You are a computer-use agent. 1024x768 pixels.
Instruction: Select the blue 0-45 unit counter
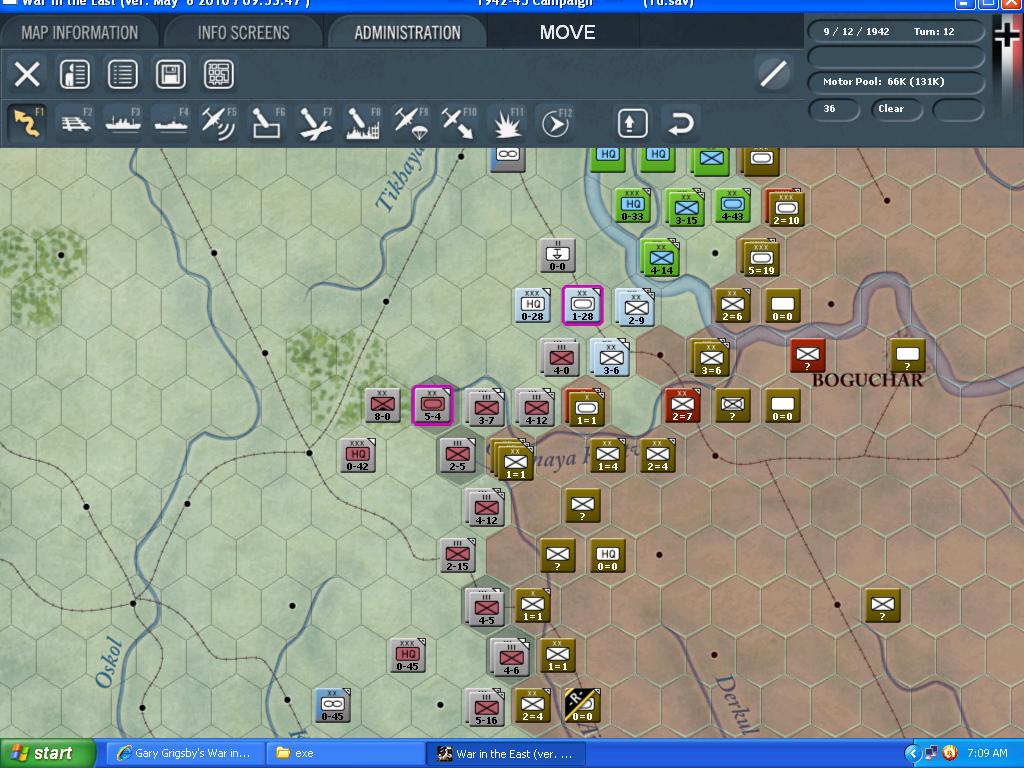coord(332,705)
